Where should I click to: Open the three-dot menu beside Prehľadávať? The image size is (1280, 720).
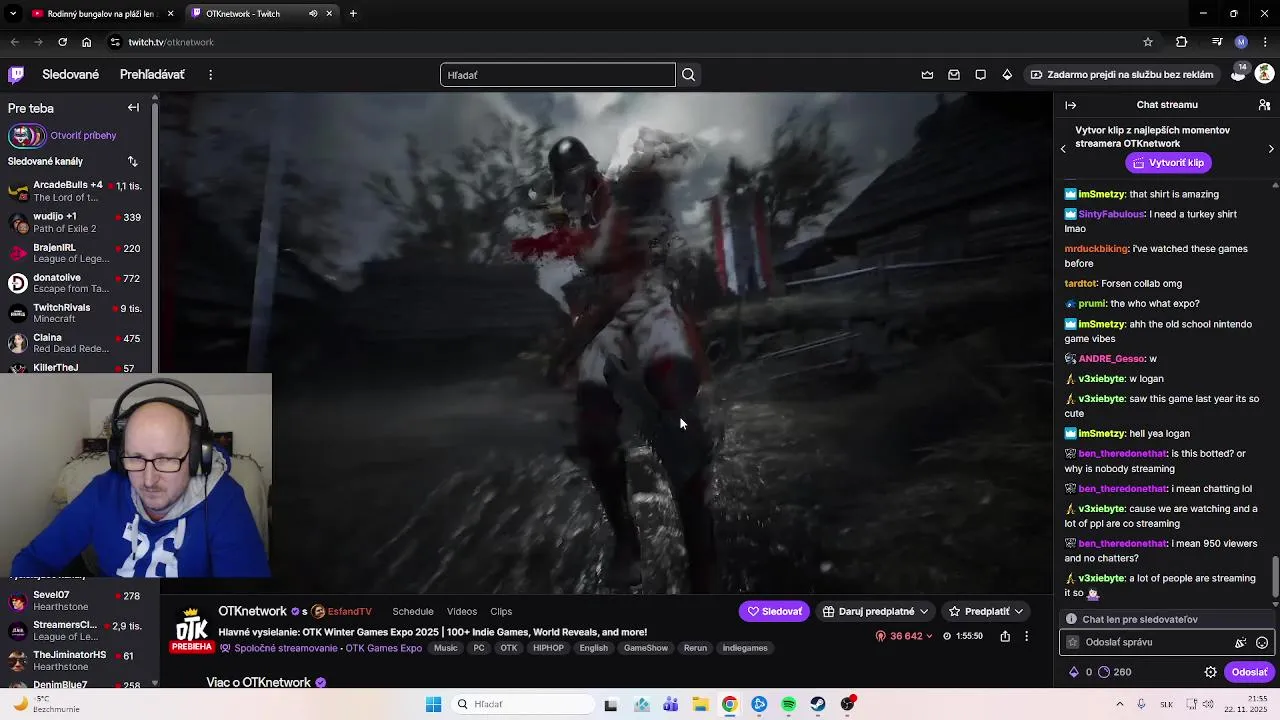click(210, 75)
